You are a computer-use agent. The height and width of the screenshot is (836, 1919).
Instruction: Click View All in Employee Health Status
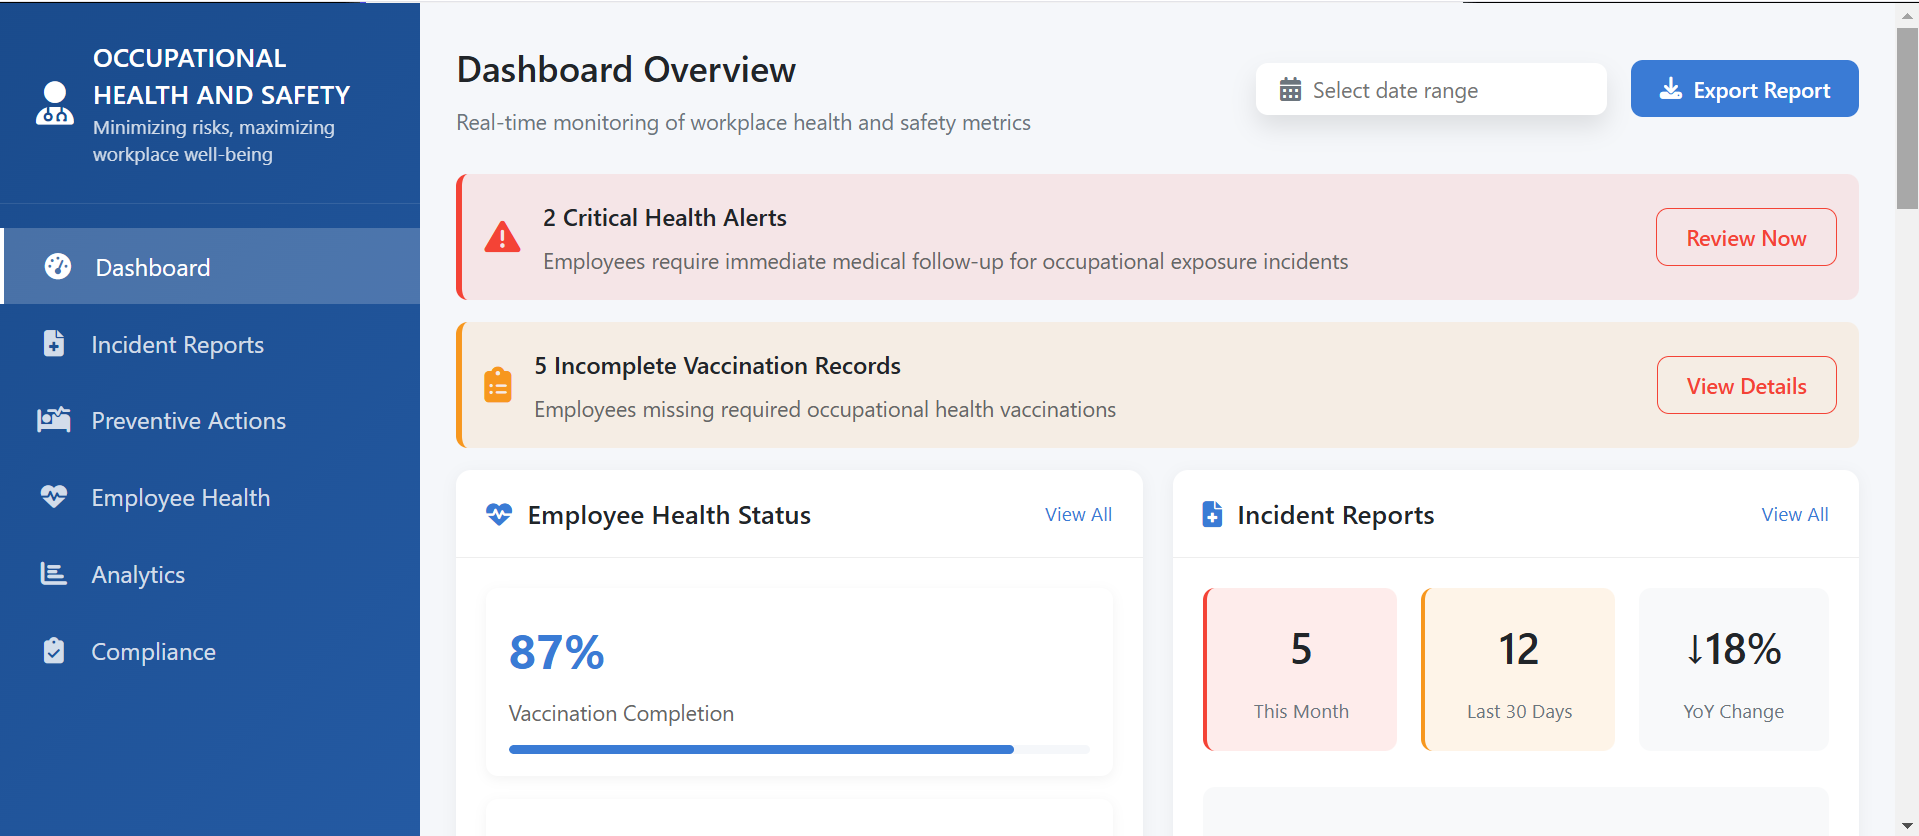1078,514
